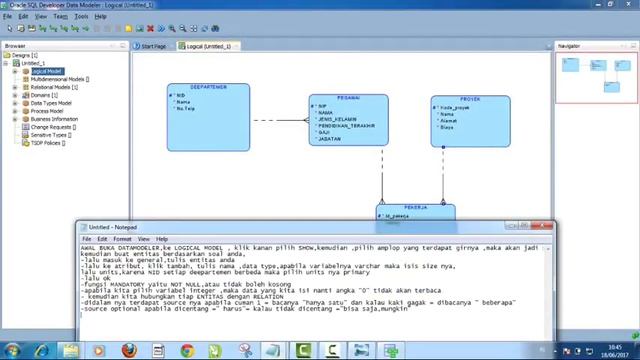Screen dimensions: 640x360
Task: Minimize the Browser panel
Action: click(112, 46)
